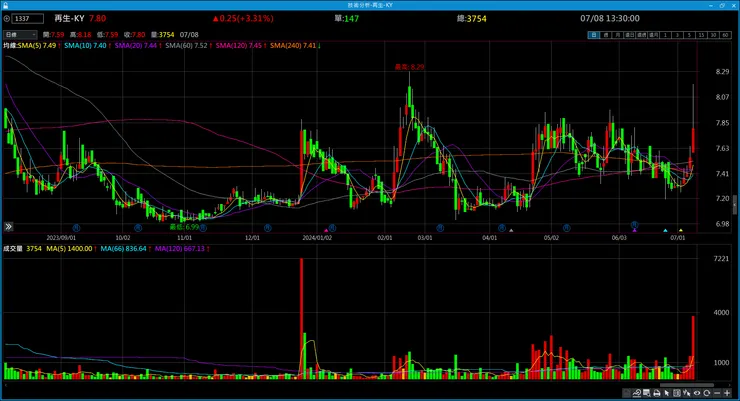Click the 07/08 13:30:00 timestamp

point(610,18)
